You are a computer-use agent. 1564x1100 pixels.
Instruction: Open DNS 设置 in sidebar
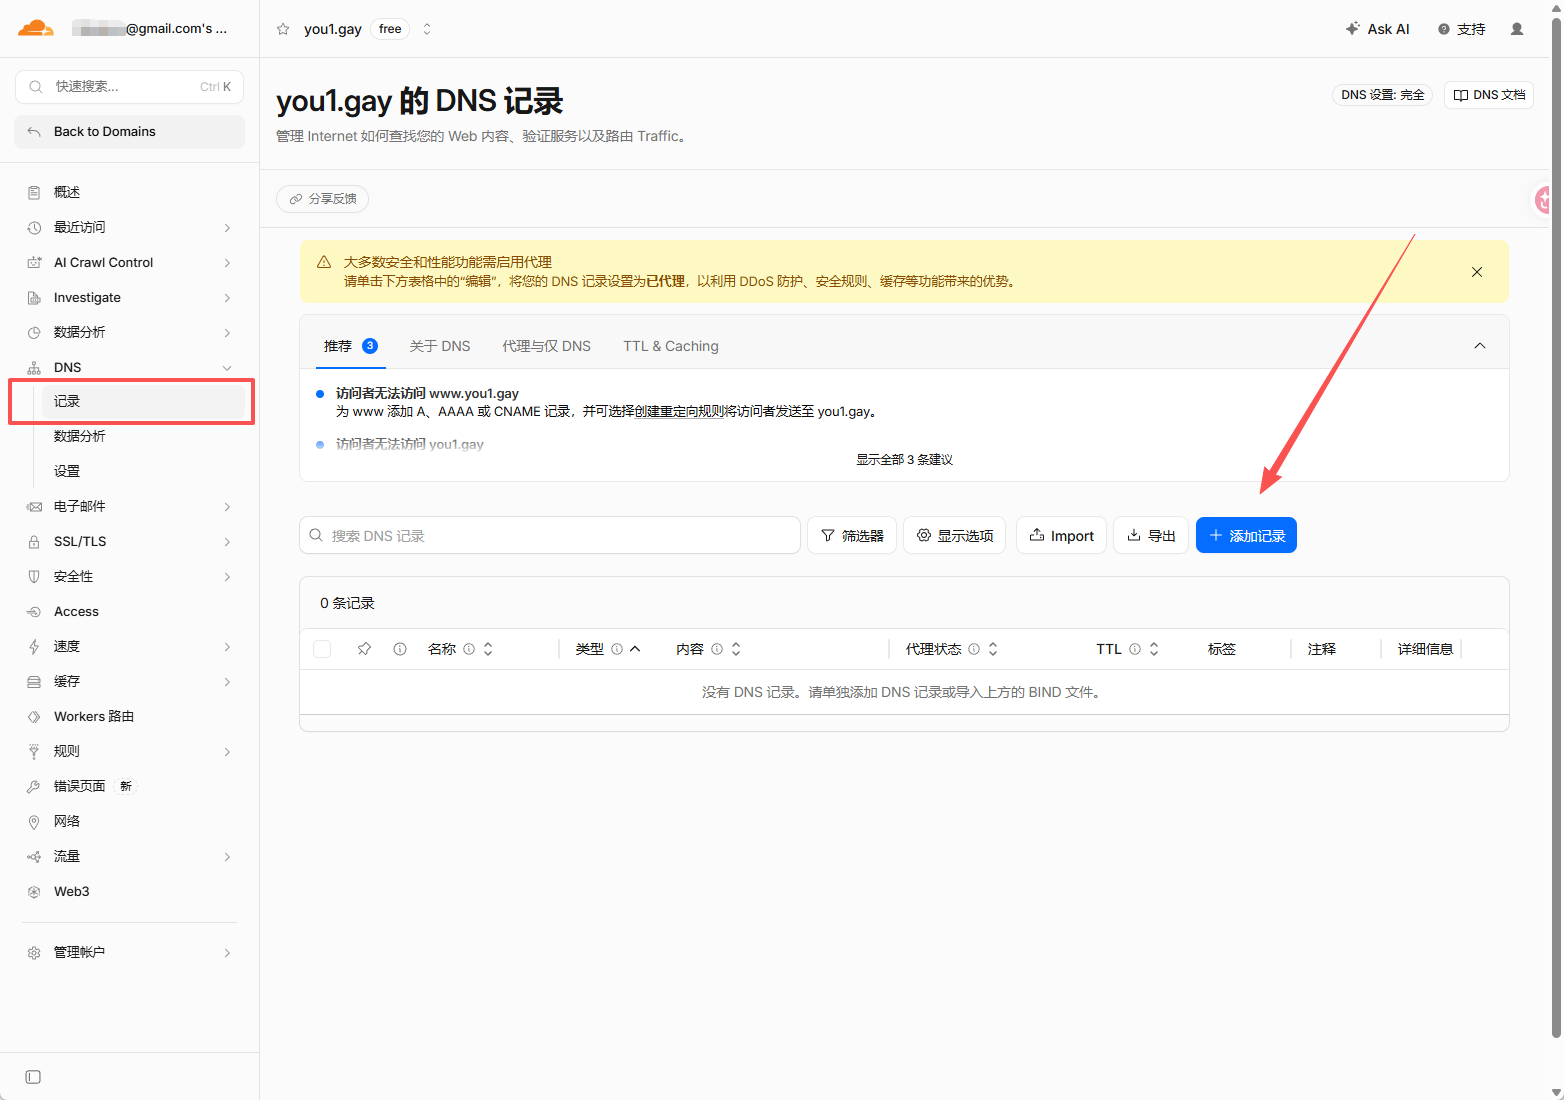tap(143, 471)
